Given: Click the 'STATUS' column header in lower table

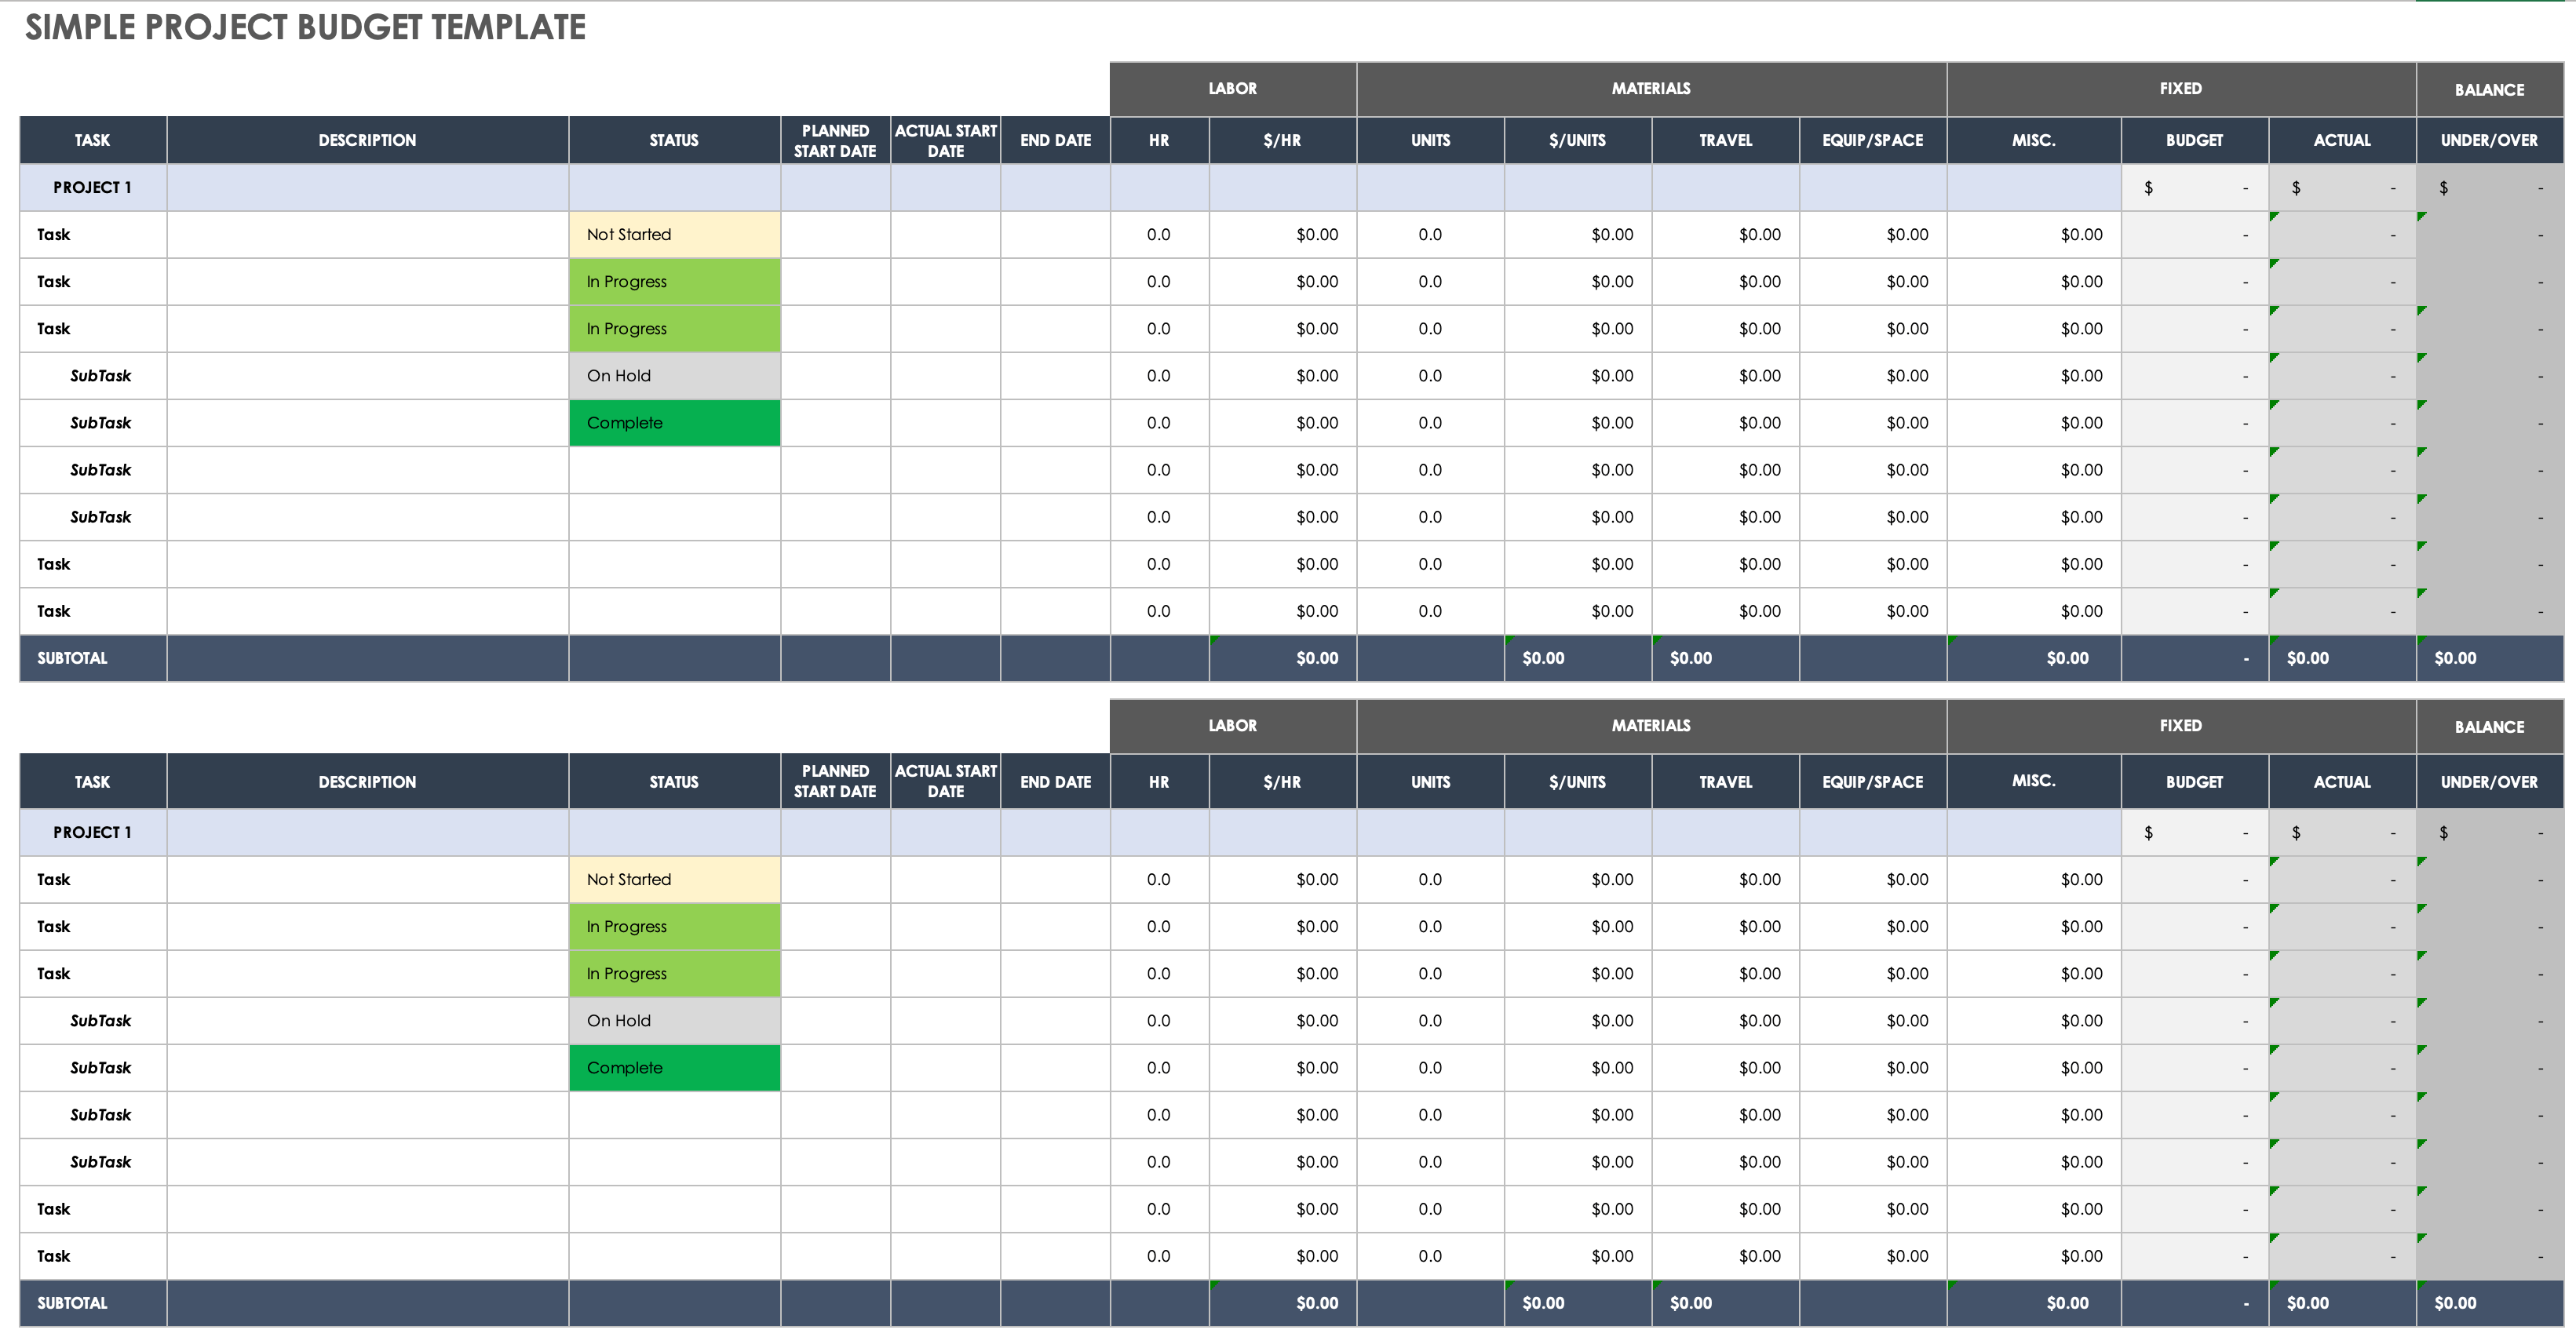Looking at the screenshot, I should 675,782.
